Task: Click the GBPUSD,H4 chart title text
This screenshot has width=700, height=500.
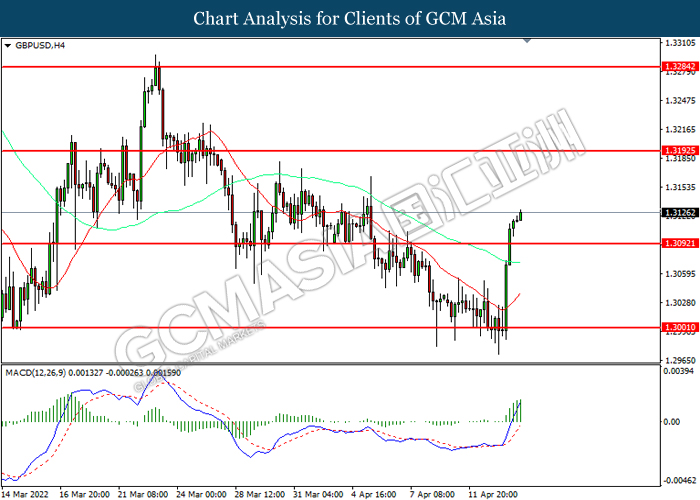Action: [x=40, y=46]
